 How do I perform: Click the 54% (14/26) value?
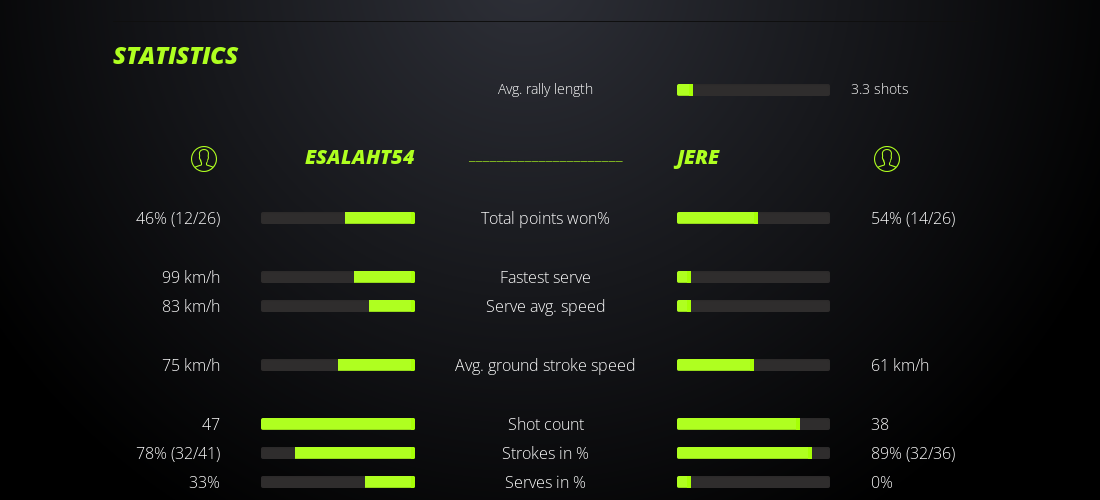pos(913,218)
